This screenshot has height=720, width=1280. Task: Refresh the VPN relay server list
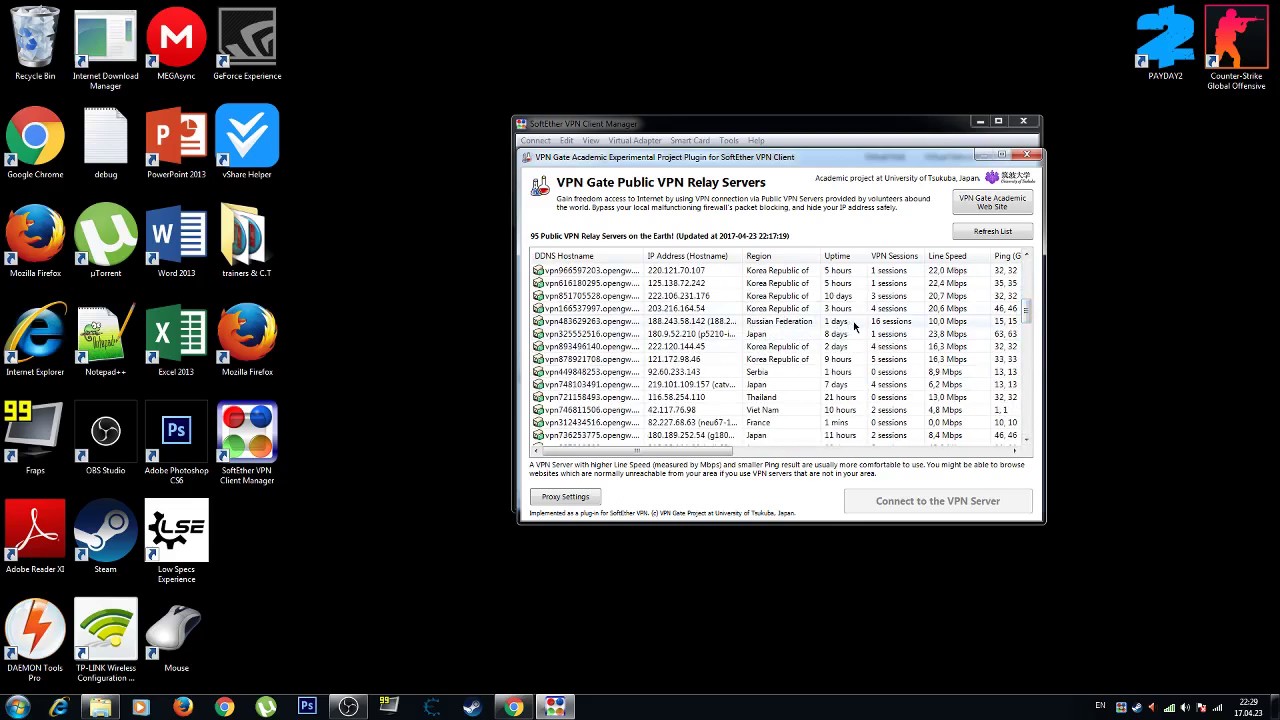coord(992,231)
